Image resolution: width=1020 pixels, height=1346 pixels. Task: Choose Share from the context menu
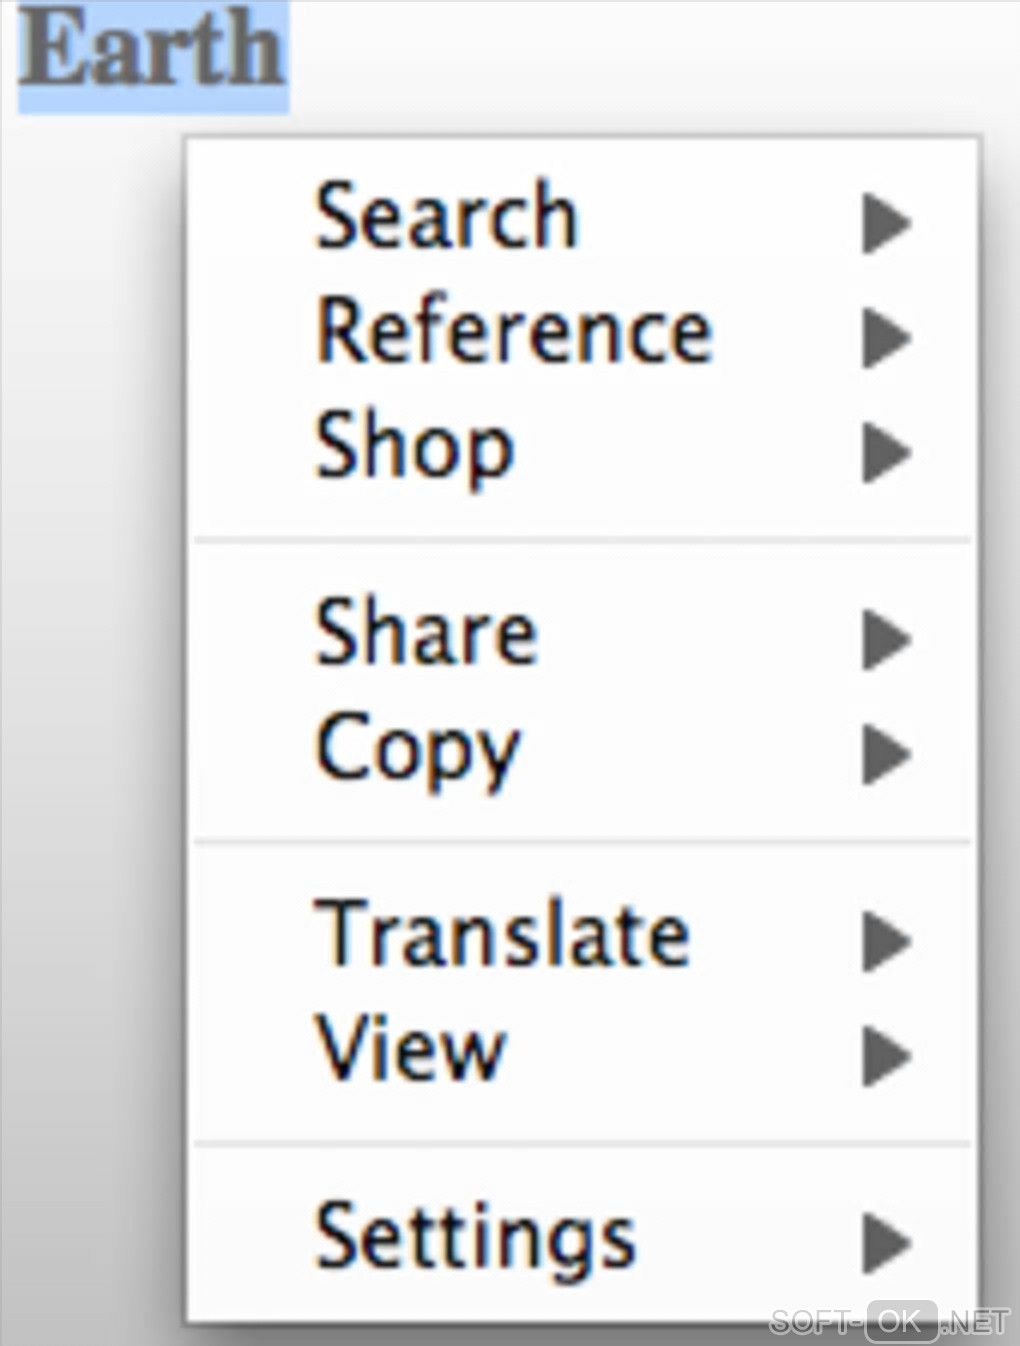click(427, 634)
